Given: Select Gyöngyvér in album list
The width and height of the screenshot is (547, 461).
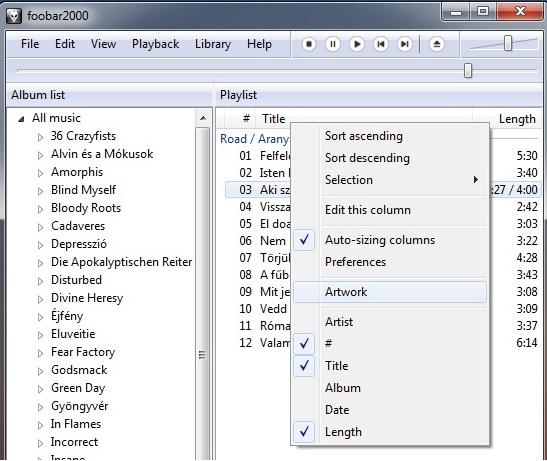Looking at the screenshot, I should 80,406.
